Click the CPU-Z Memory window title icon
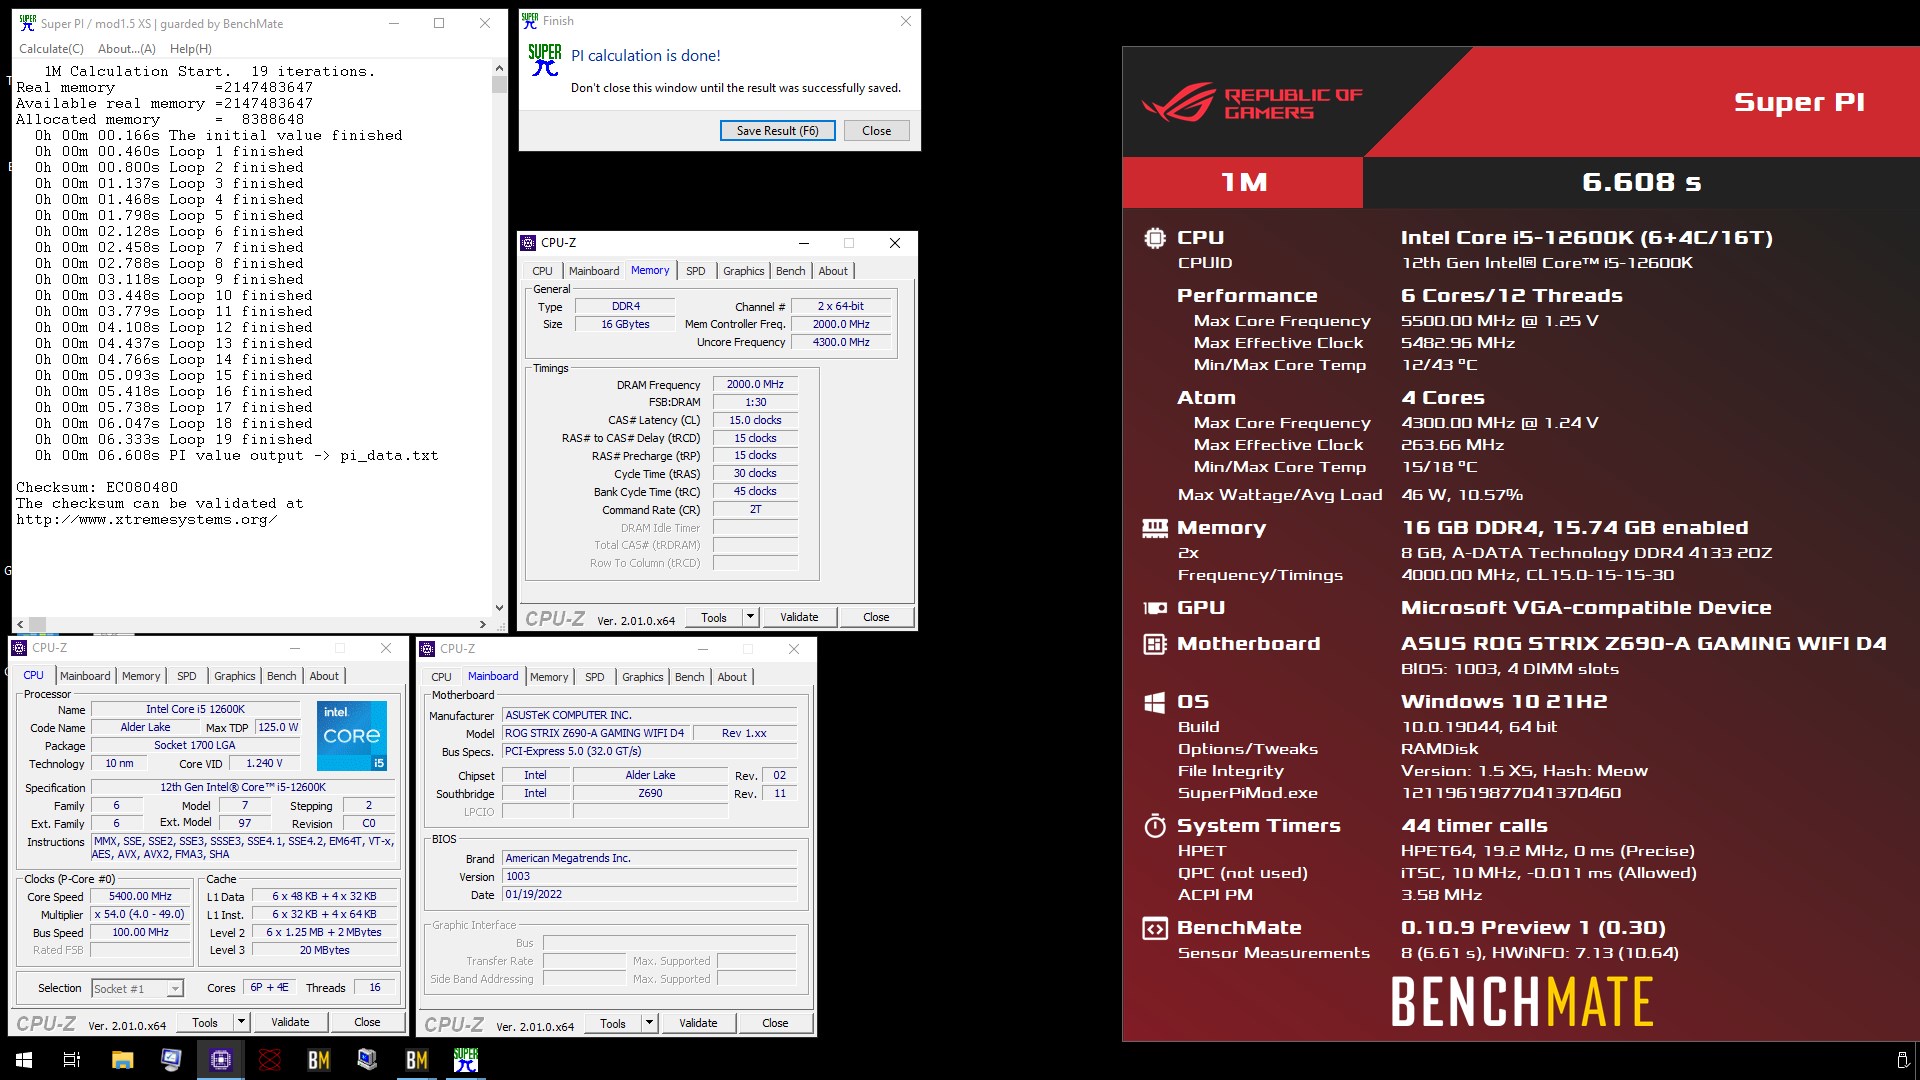This screenshot has width=1920, height=1080. coord(529,243)
